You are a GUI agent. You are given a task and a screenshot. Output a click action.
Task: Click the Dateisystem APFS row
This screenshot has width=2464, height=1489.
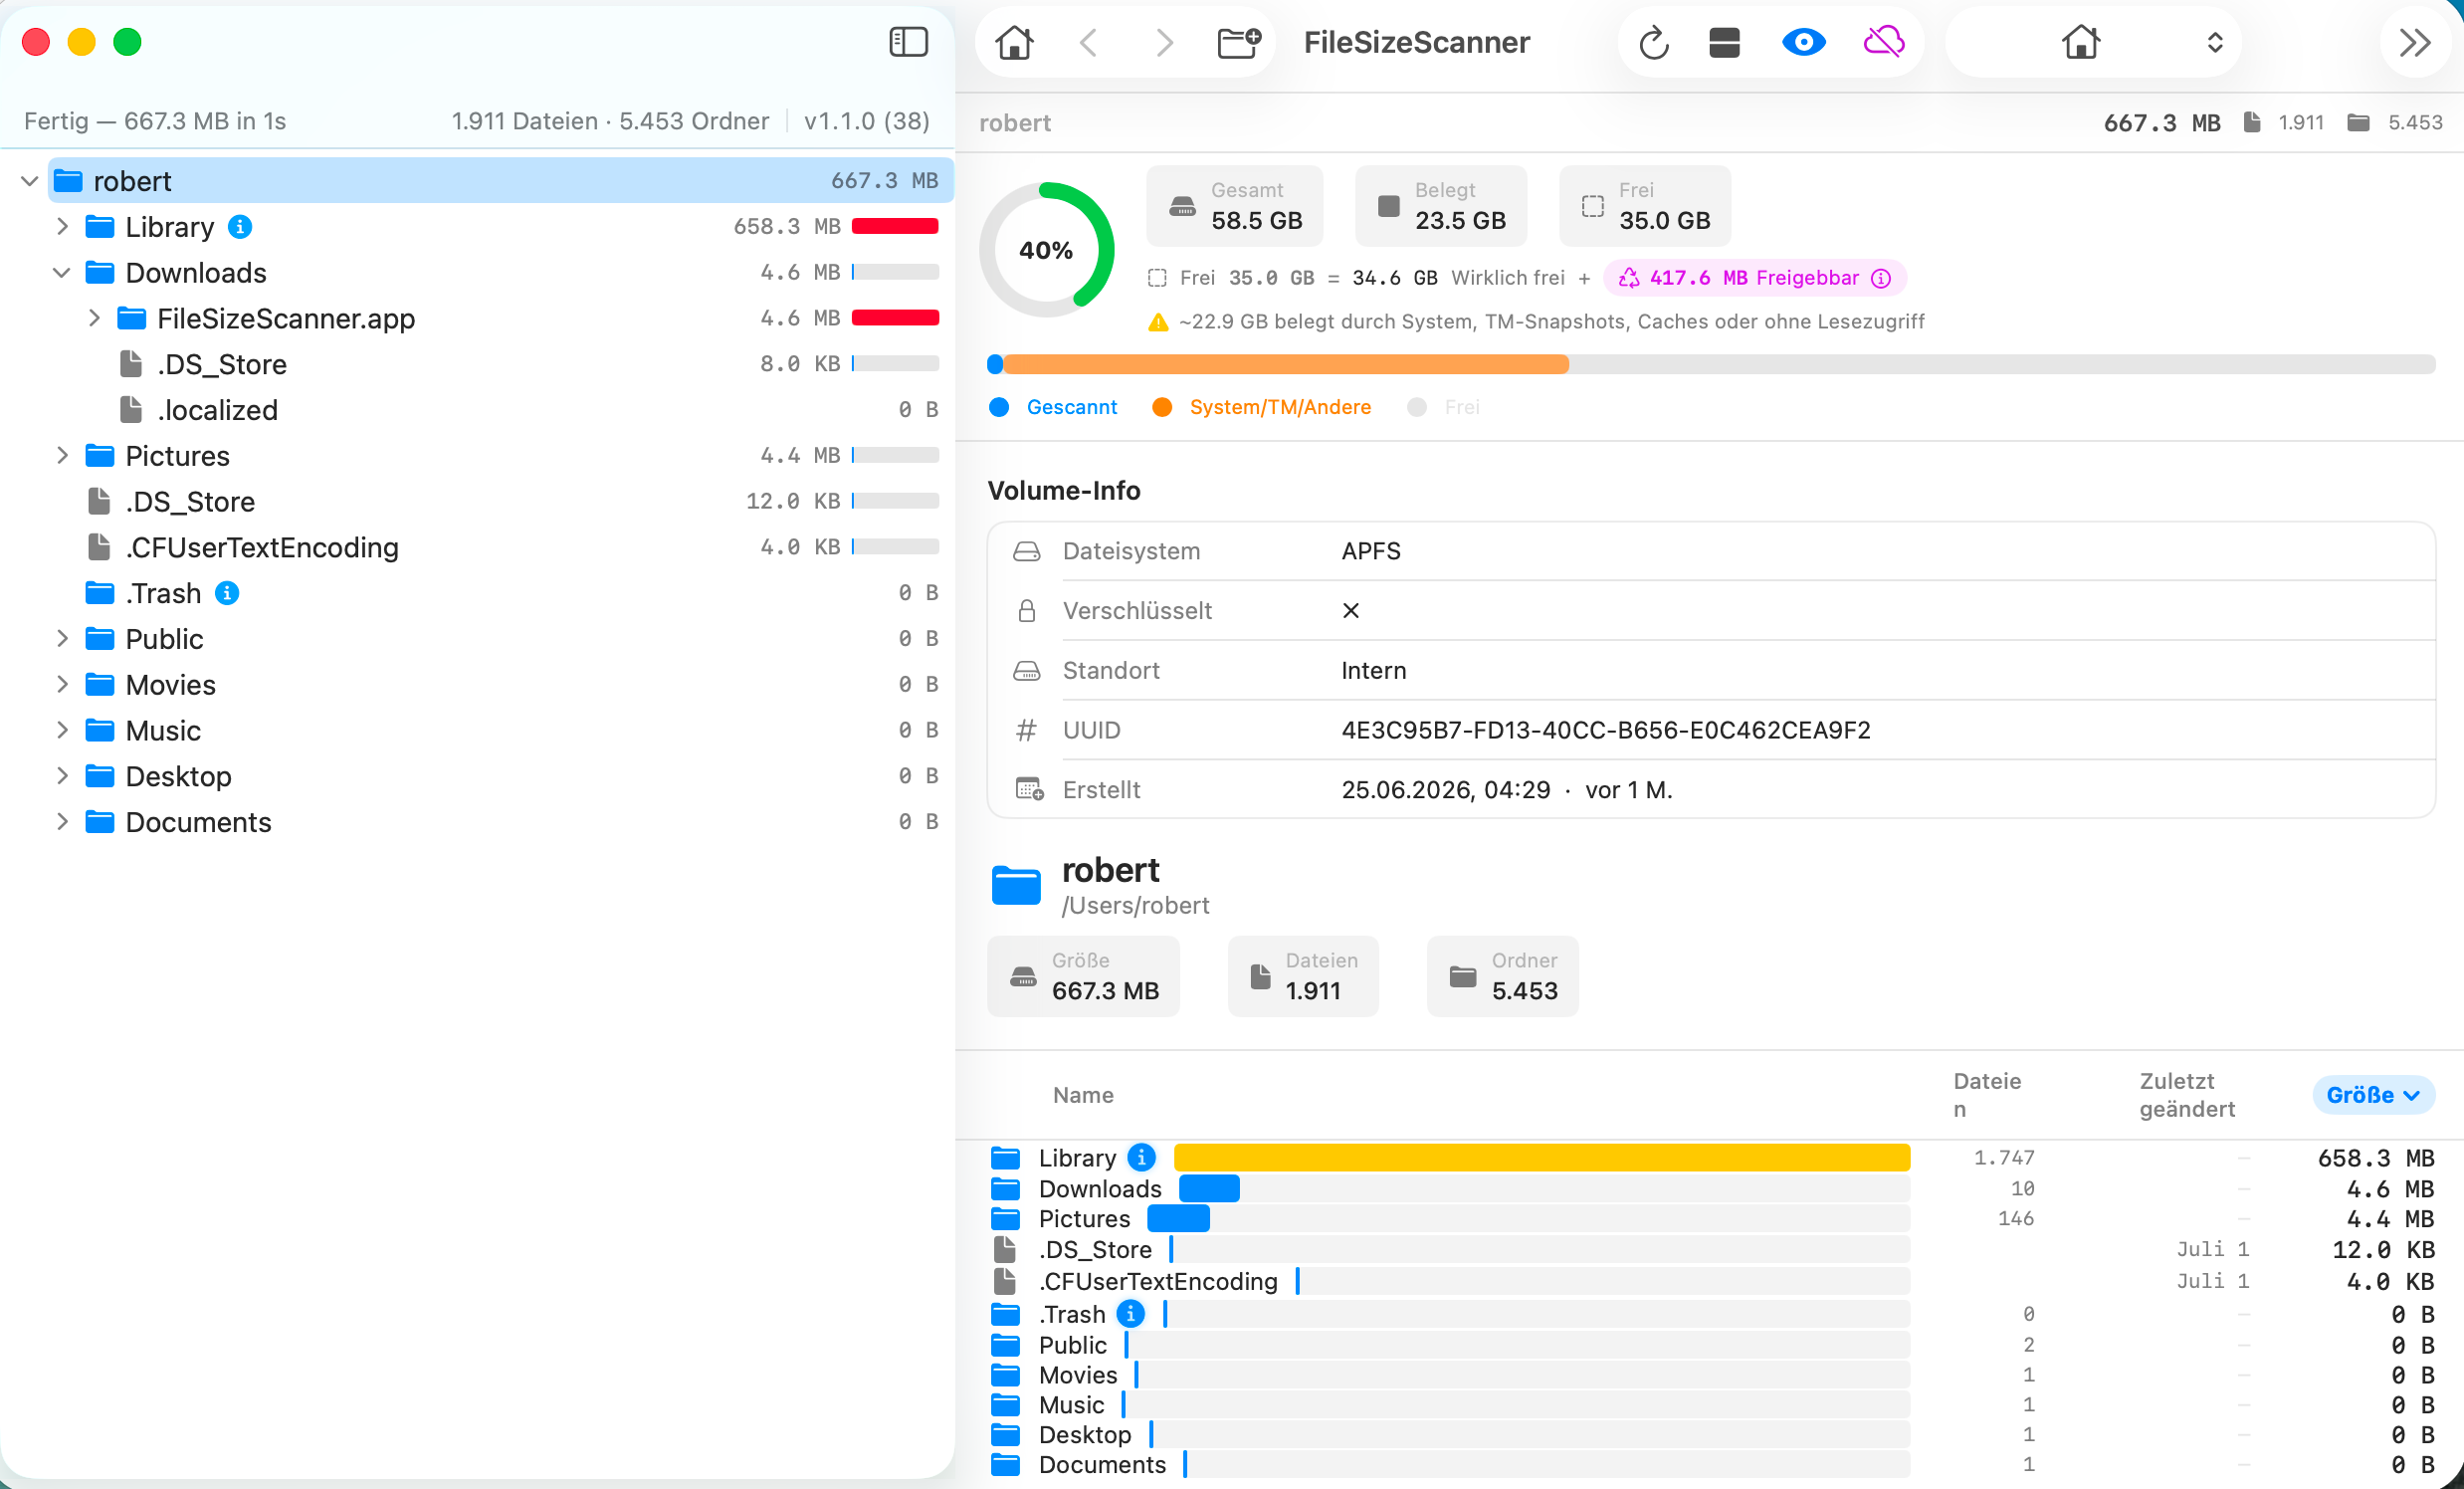pyautogui.click(x=1712, y=551)
